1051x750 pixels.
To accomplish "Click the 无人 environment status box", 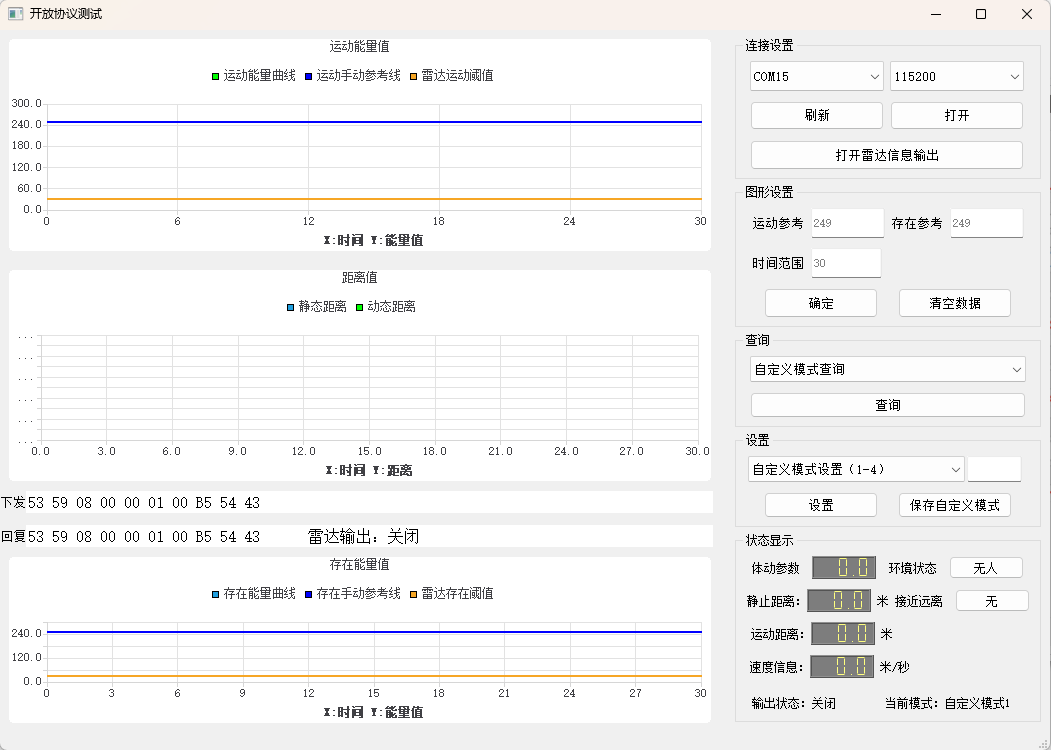I will (986, 568).
